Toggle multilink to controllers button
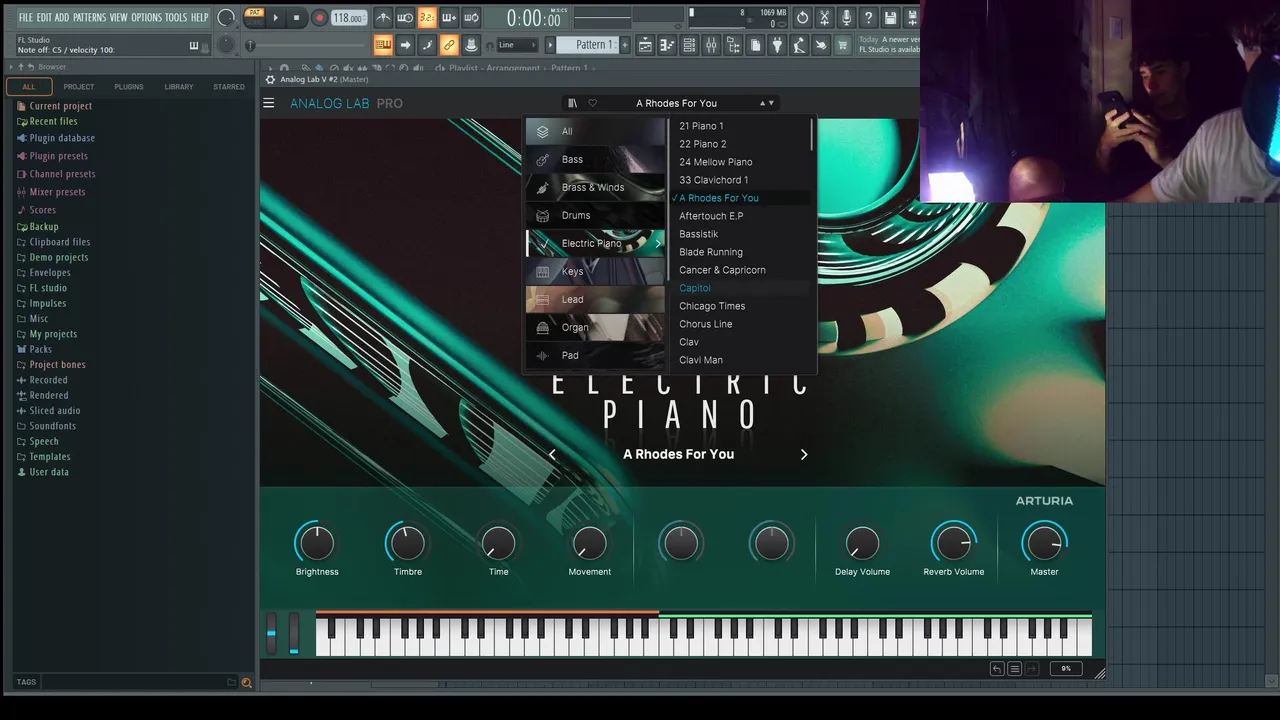Viewport: 1280px width, 720px height. [471, 45]
